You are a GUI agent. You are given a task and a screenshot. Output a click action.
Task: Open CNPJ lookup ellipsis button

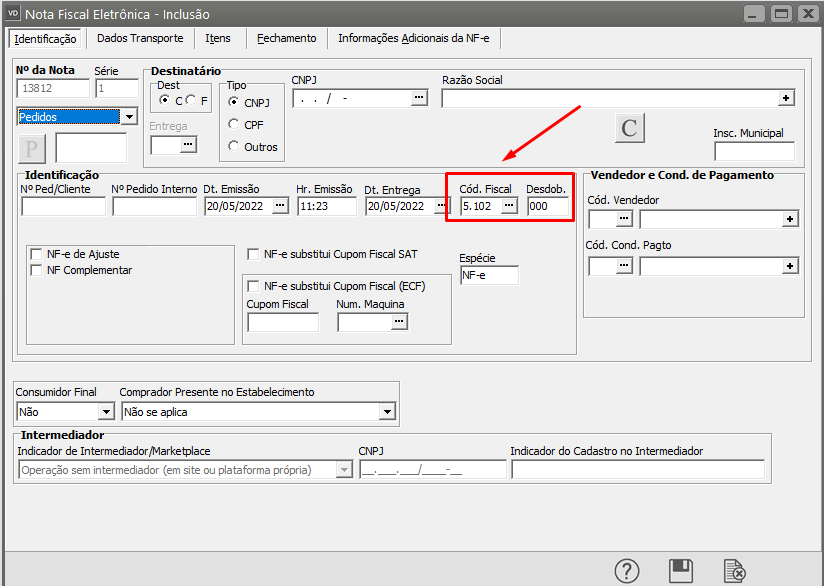point(419,98)
